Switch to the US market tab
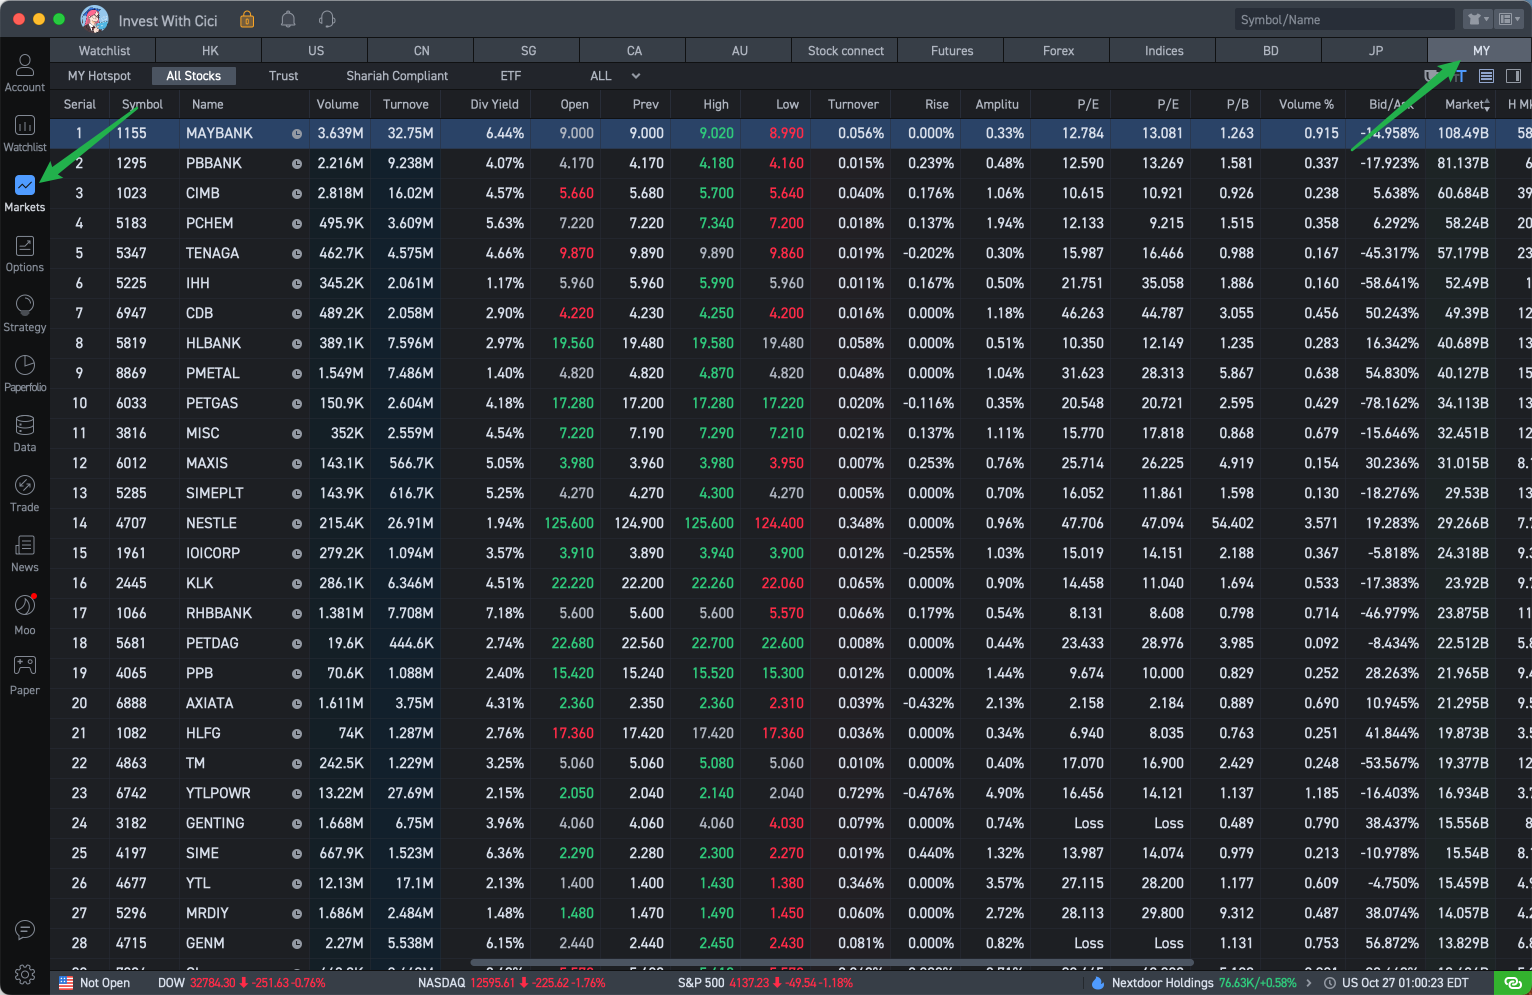 (315, 49)
